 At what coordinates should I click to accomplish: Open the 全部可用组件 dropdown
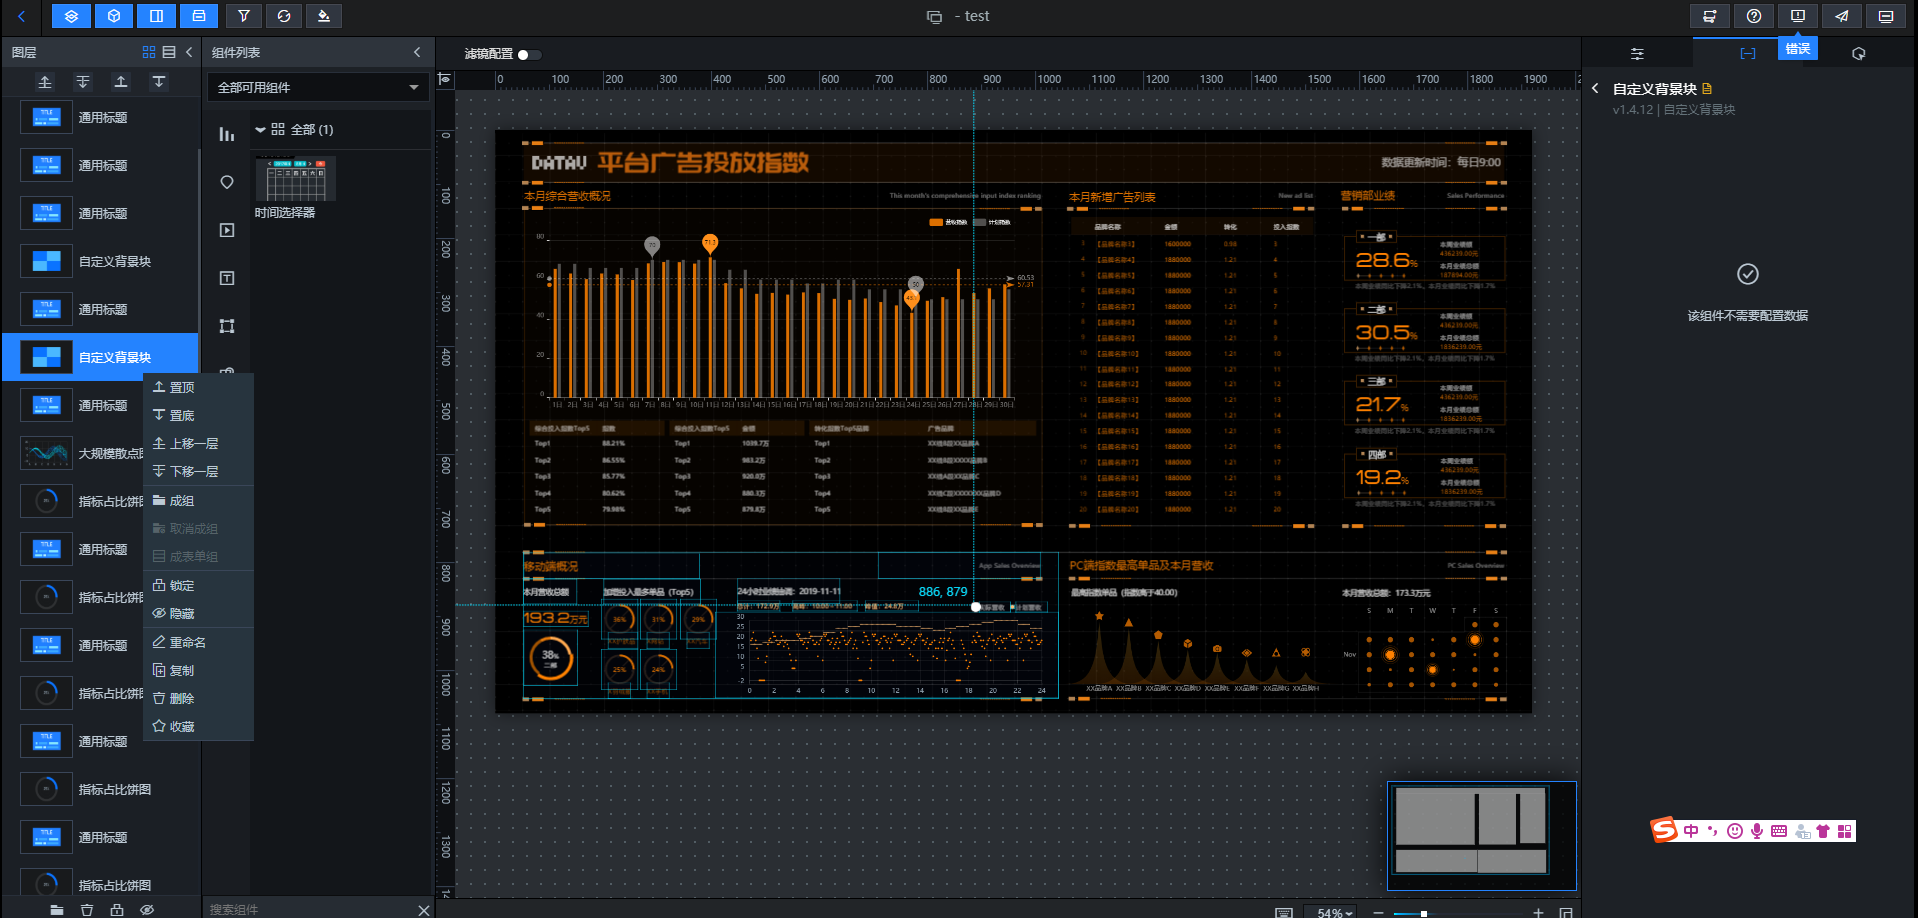click(x=318, y=88)
